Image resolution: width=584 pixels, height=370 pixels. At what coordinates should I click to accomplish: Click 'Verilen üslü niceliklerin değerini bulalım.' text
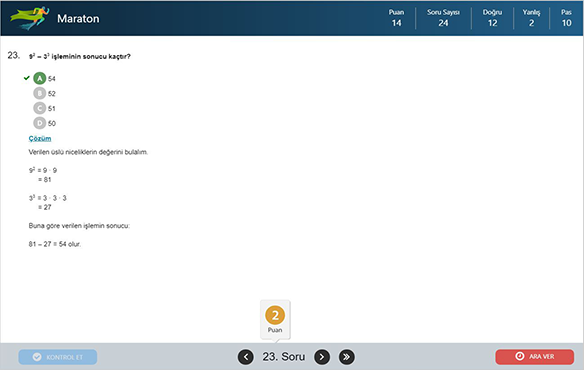tap(88, 152)
